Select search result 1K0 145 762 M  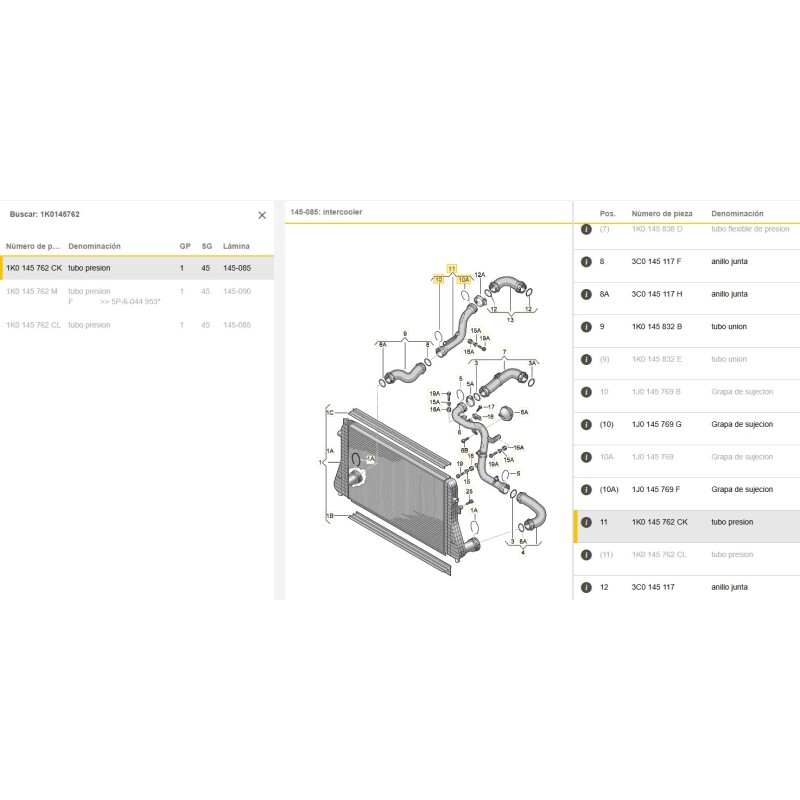pyautogui.click(x=137, y=296)
